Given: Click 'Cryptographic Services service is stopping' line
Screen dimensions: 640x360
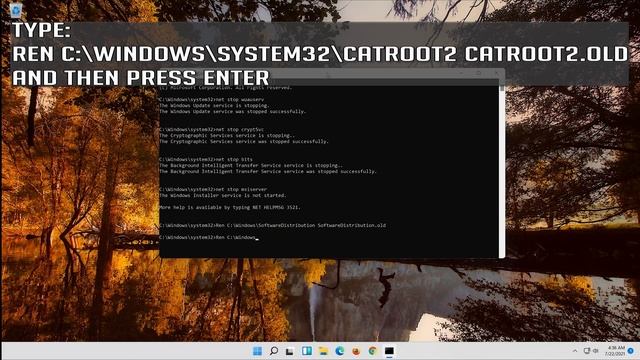Looking at the screenshot, I should 227,136.
